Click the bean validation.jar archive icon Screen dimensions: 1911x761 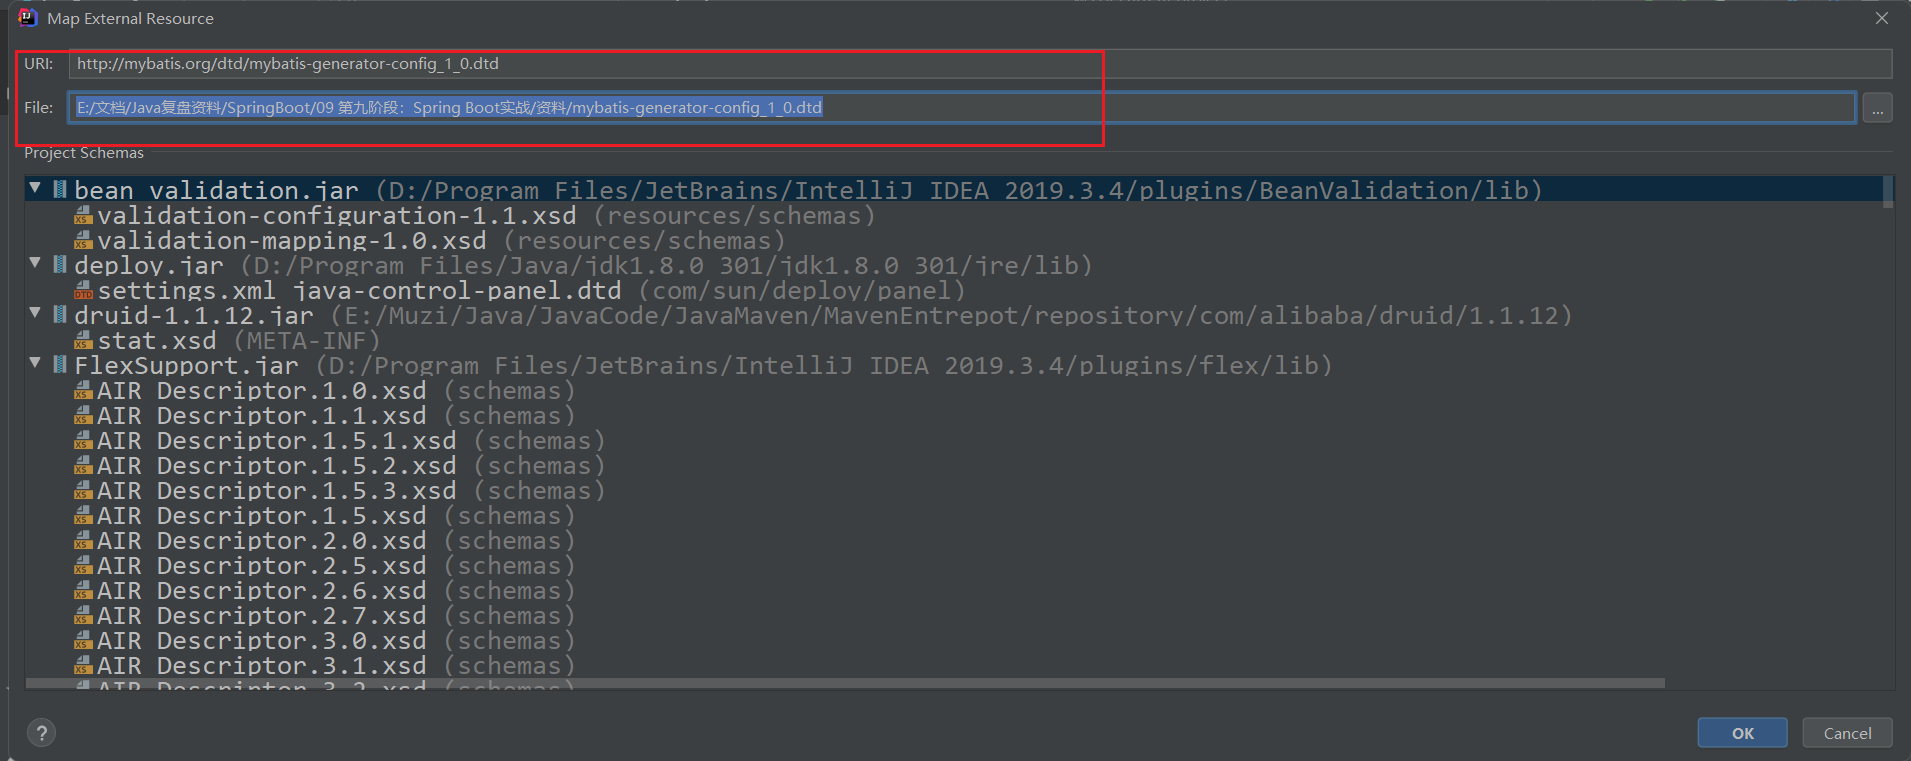[60, 188]
